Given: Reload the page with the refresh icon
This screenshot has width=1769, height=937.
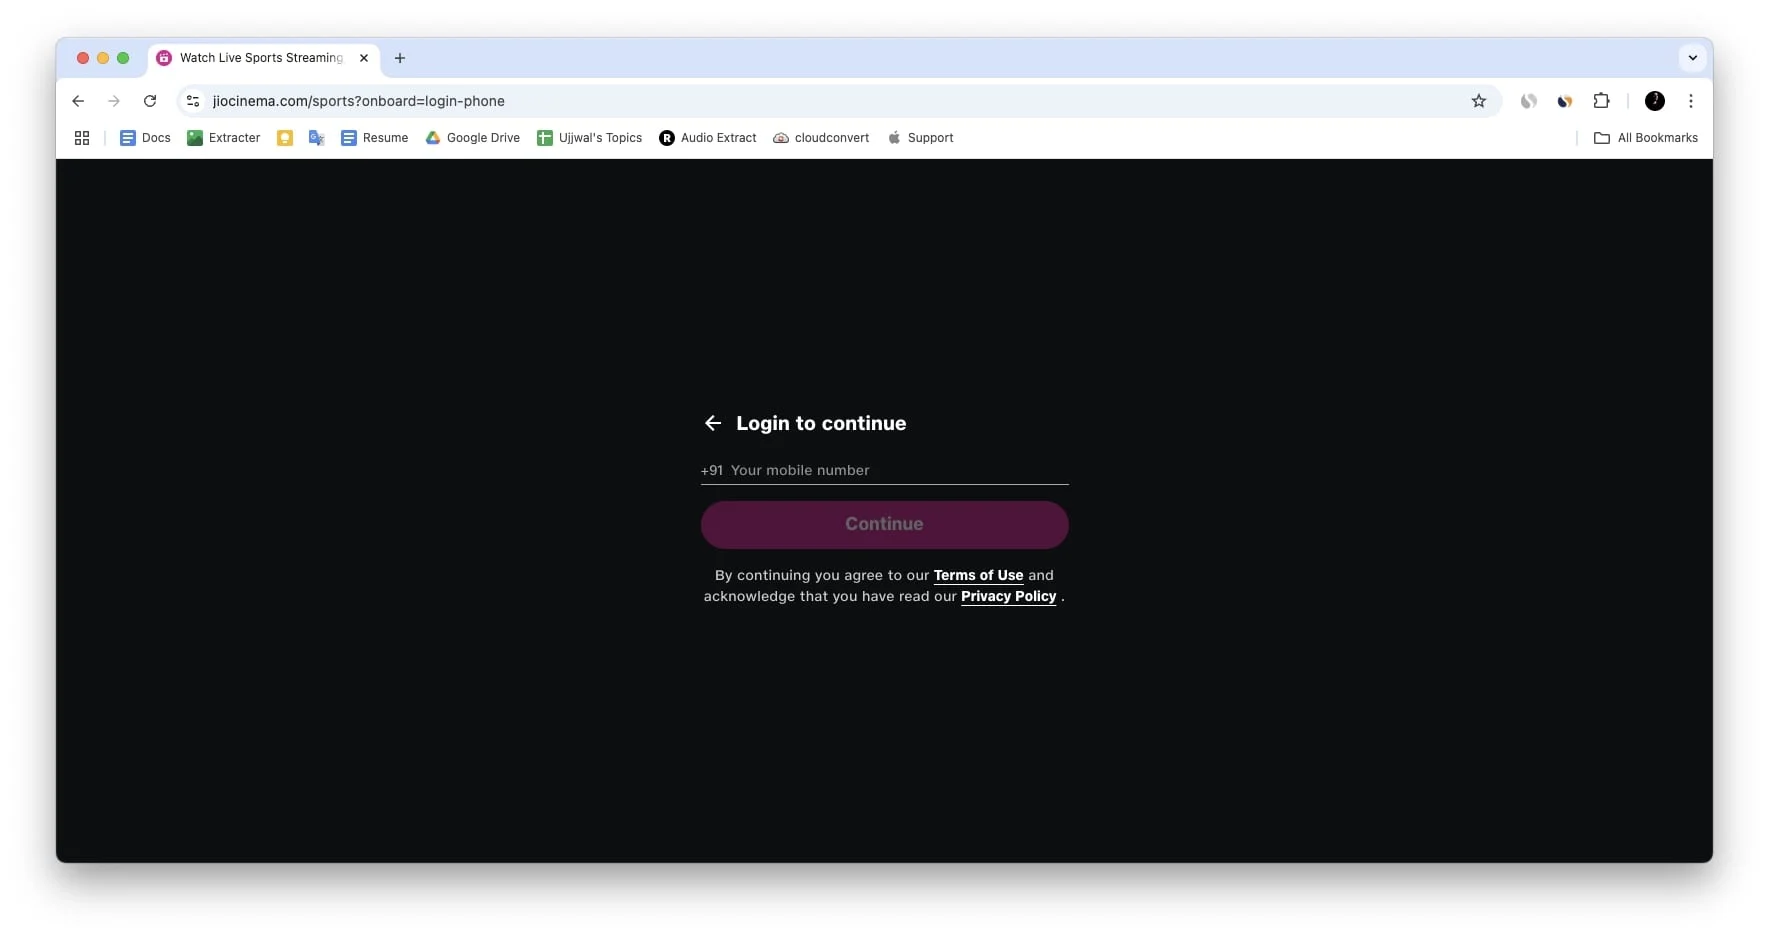Looking at the screenshot, I should tap(150, 101).
